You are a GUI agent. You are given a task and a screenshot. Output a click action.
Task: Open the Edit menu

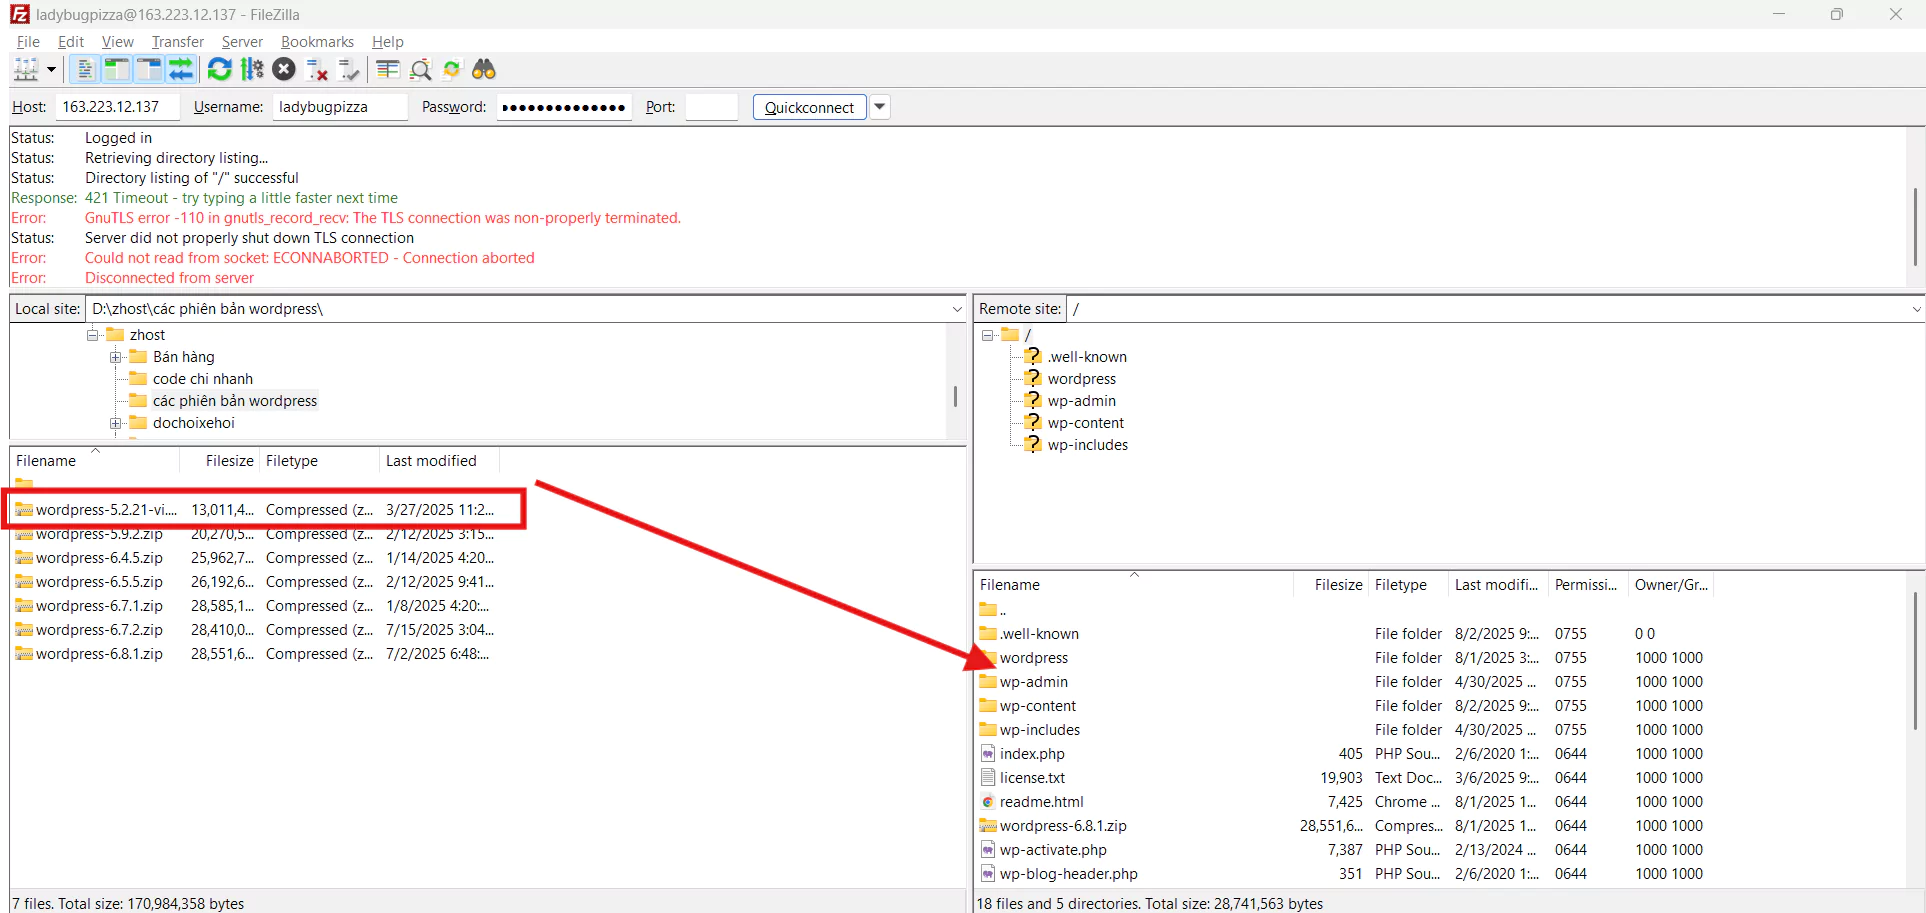(71, 41)
